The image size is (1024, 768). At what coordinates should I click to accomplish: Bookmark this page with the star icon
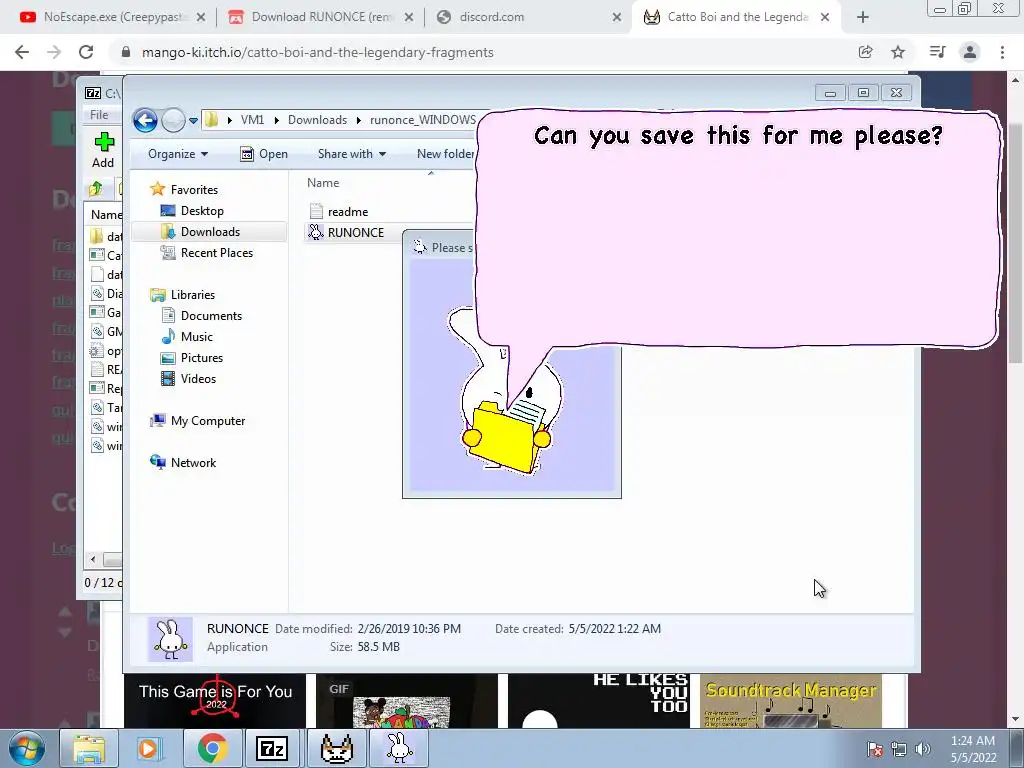(x=898, y=52)
